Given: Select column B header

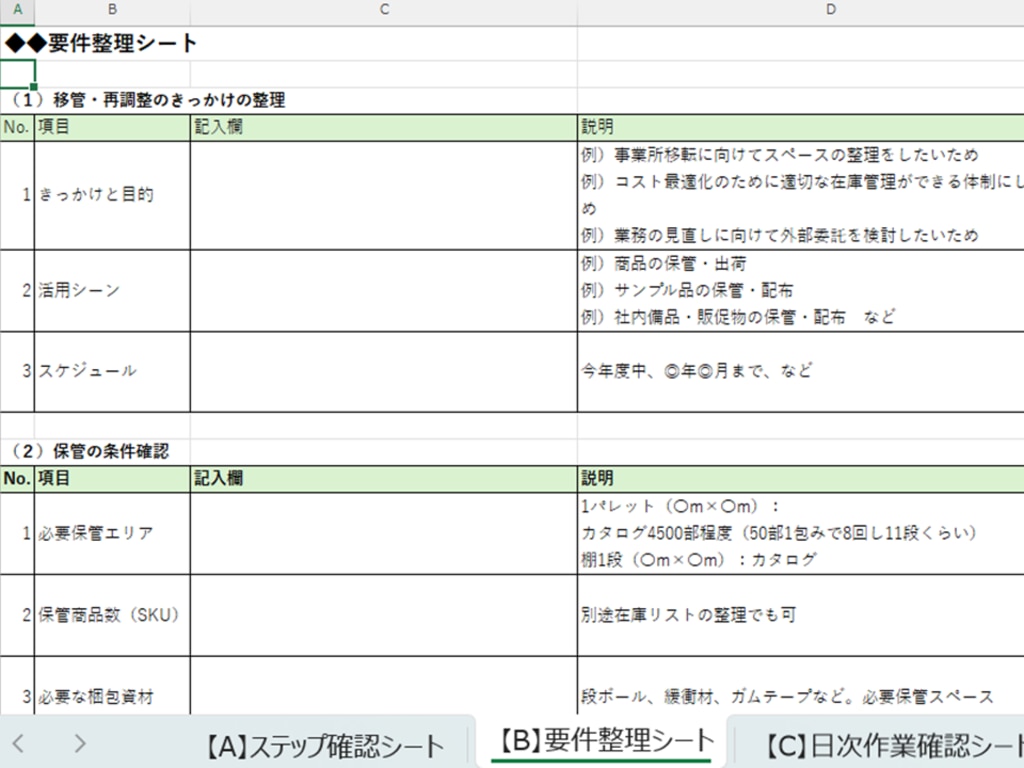Looking at the screenshot, I should pyautogui.click(x=112, y=10).
